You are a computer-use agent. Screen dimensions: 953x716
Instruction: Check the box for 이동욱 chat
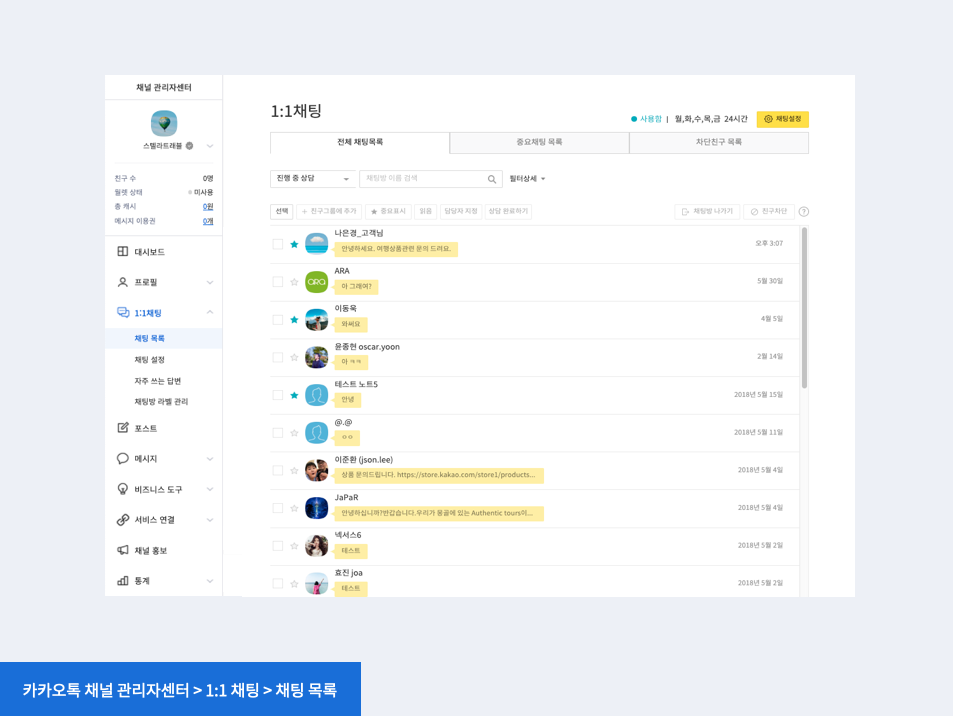click(278, 320)
